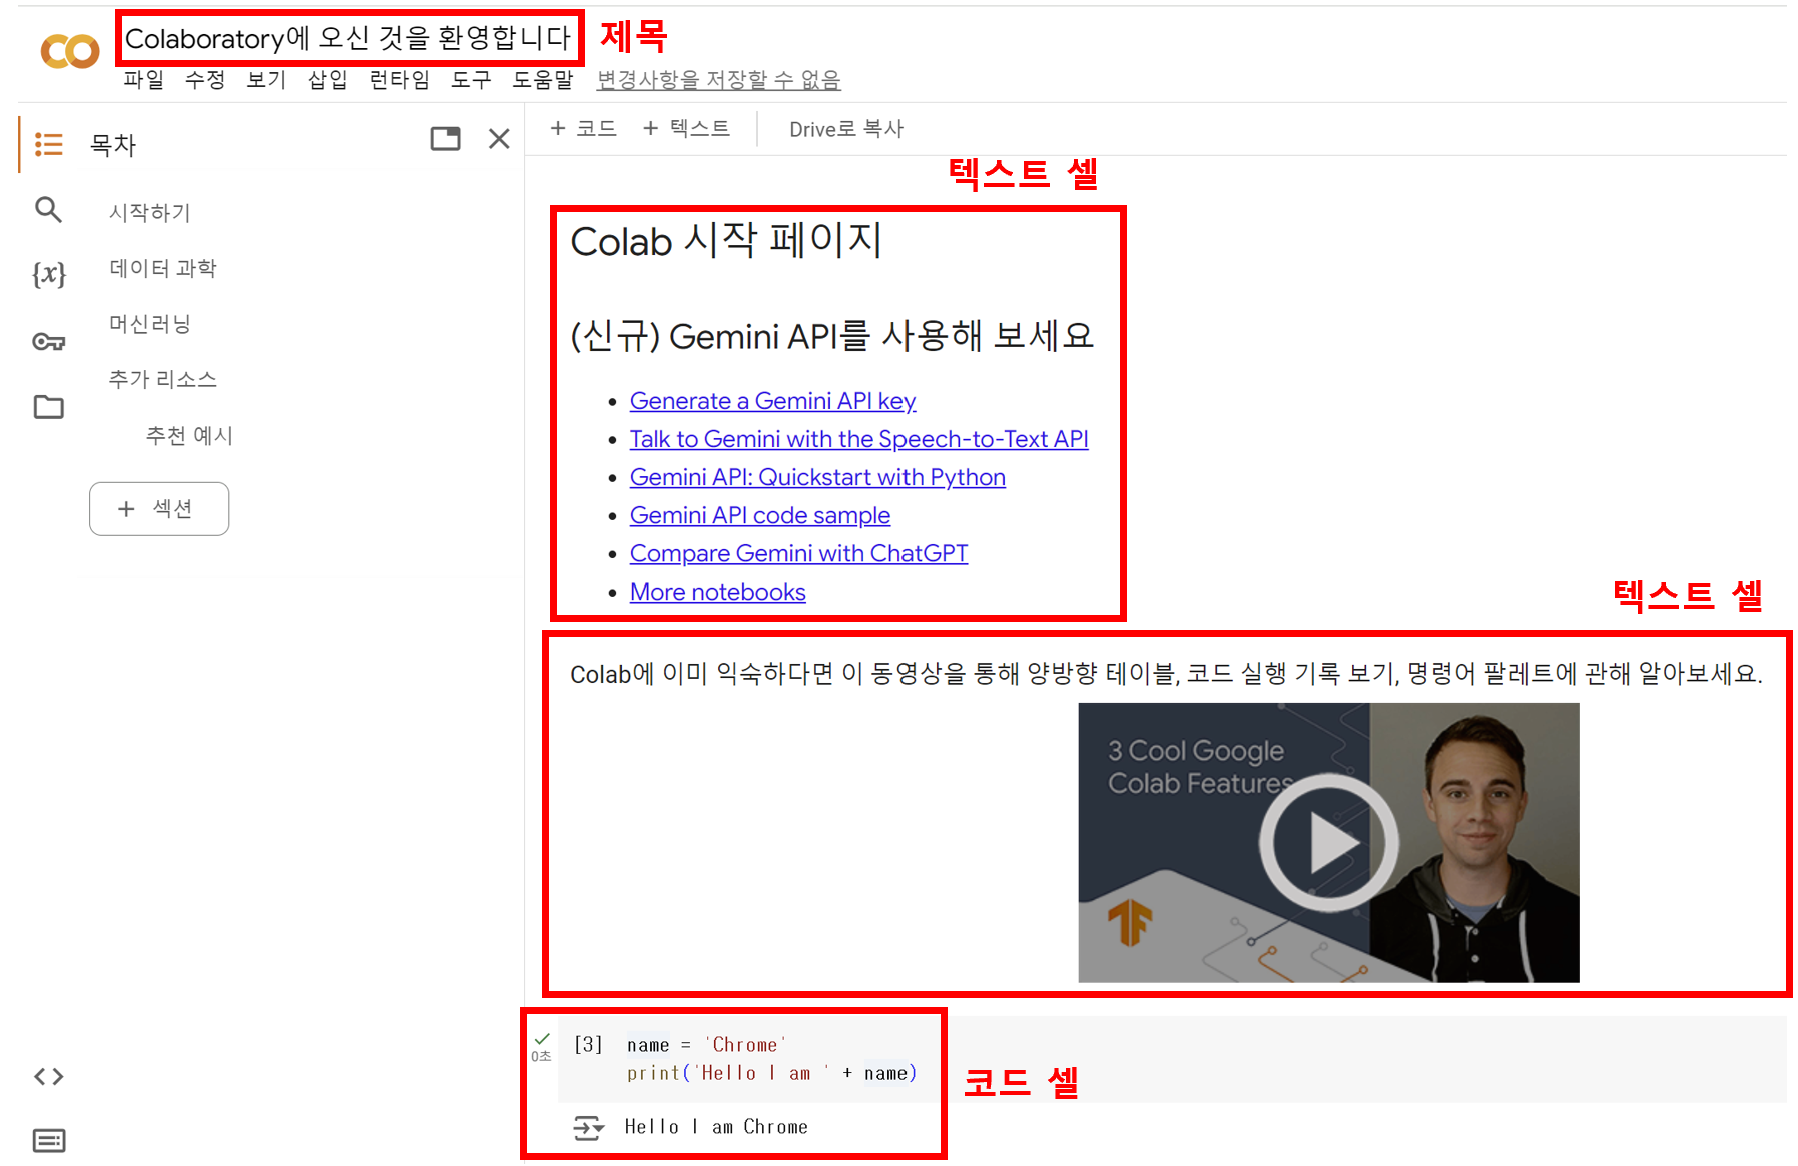Add a text cell with + 텍스트
The height and width of the screenshot is (1166, 1798).
[686, 128]
